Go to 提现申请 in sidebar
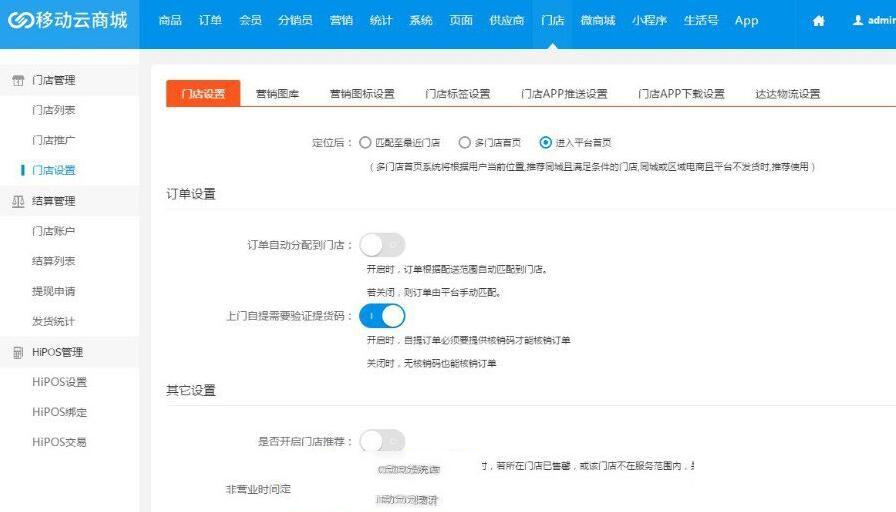Image resolution: width=896 pixels, height=512 pixels. (53, 291)
